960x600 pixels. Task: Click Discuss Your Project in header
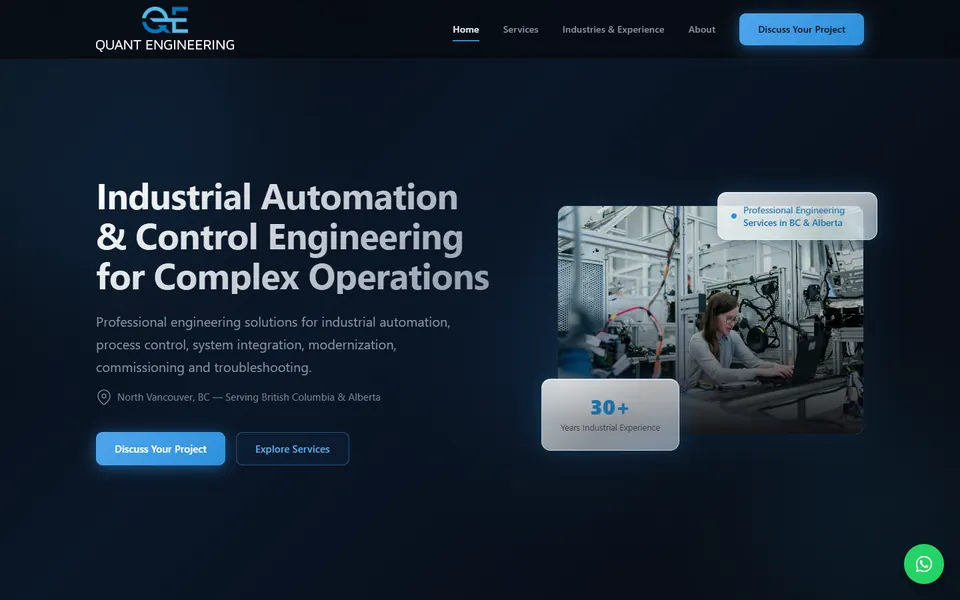[801, 29]
